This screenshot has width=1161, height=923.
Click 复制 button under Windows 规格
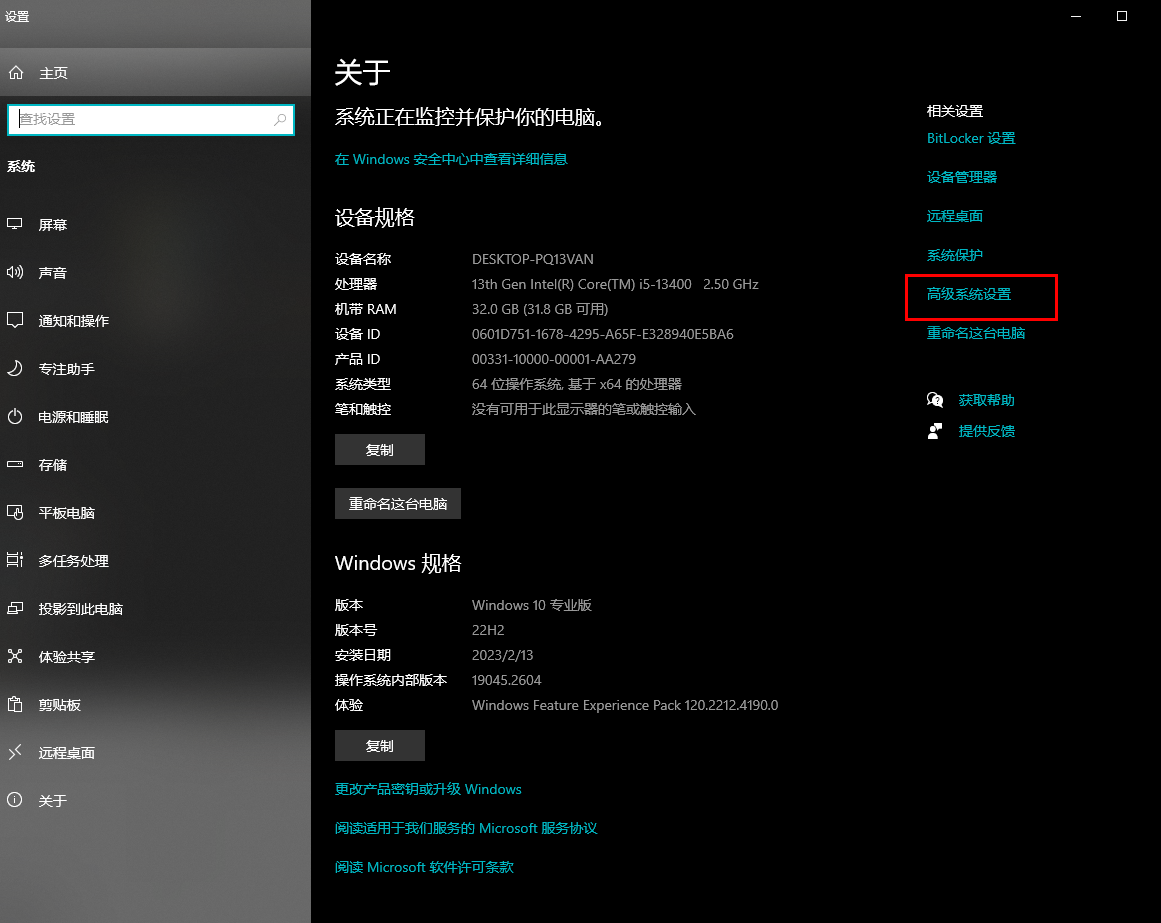point(380,745)
